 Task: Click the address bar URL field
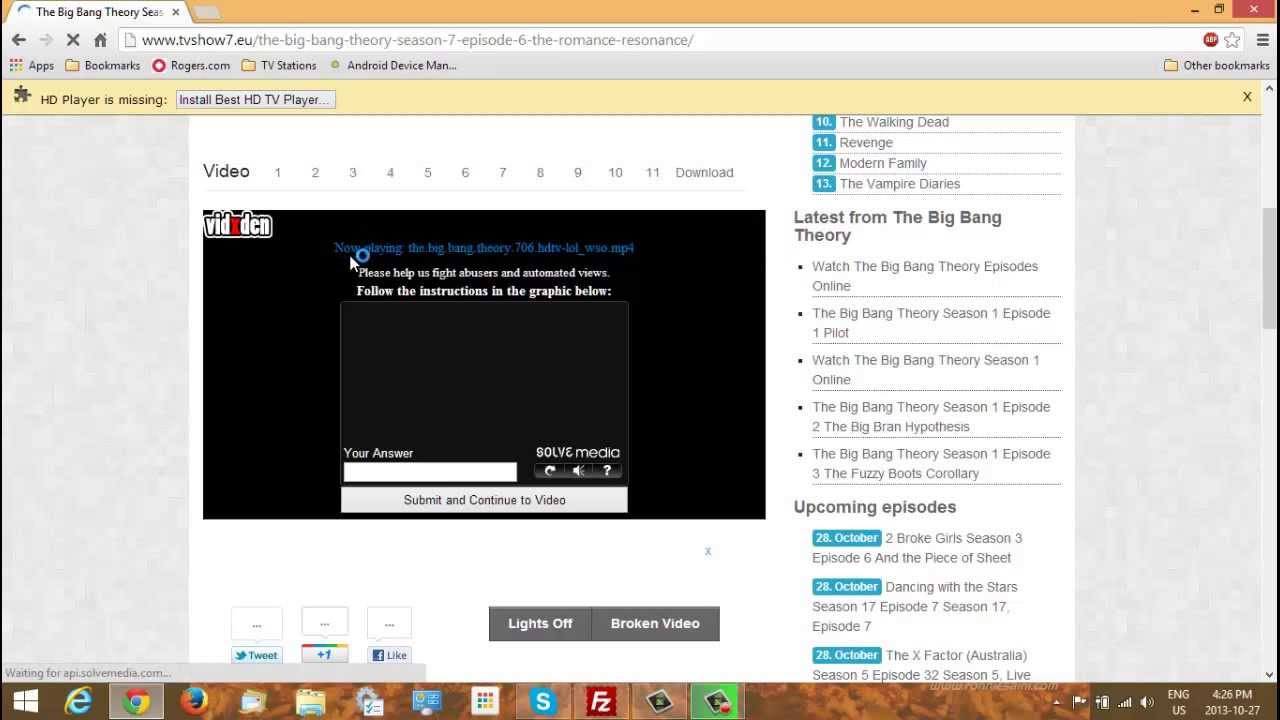coord(660,40)
